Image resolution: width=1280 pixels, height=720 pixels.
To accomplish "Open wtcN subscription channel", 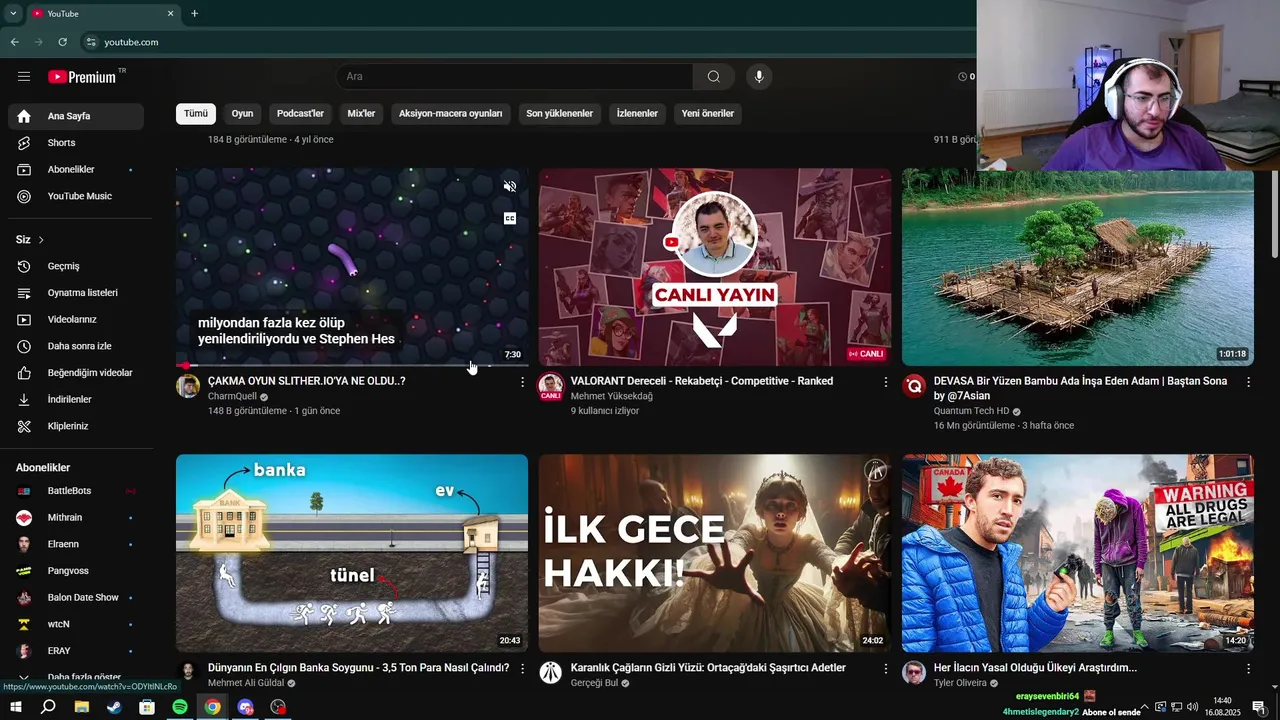I will click(x=76, y=624).
